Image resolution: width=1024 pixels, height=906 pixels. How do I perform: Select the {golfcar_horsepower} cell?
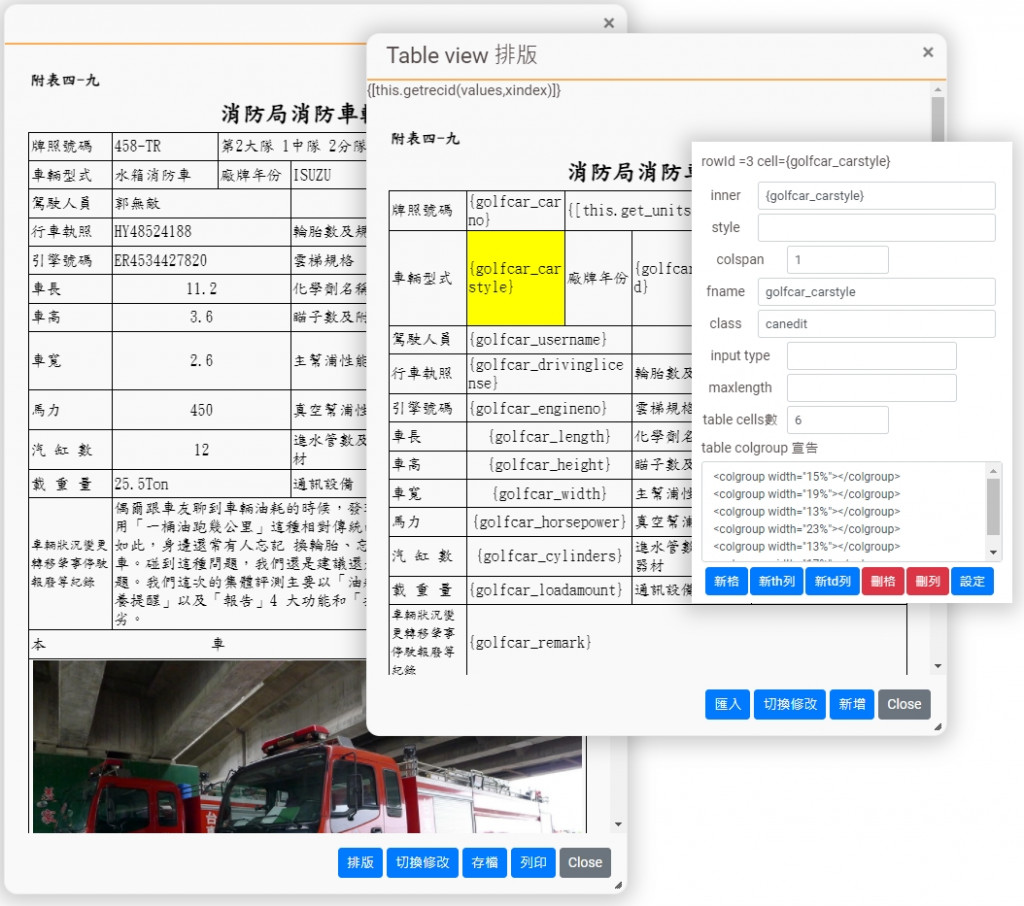click(x=549, y=522)
